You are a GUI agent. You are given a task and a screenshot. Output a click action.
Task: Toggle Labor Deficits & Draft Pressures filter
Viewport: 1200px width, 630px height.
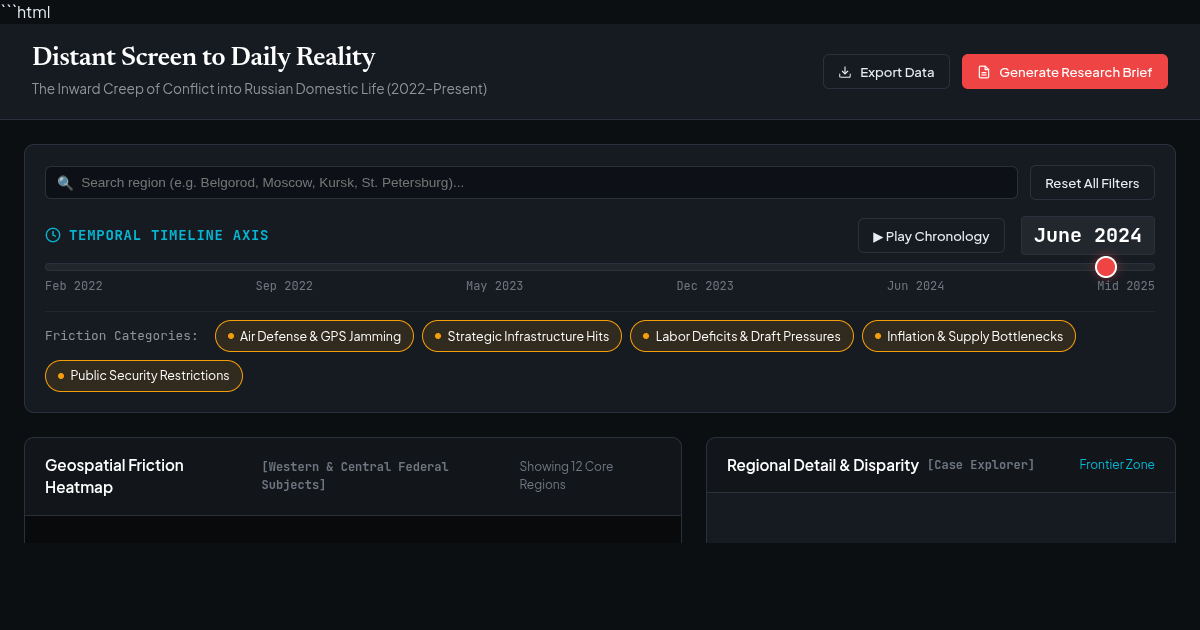coord(742,336)
